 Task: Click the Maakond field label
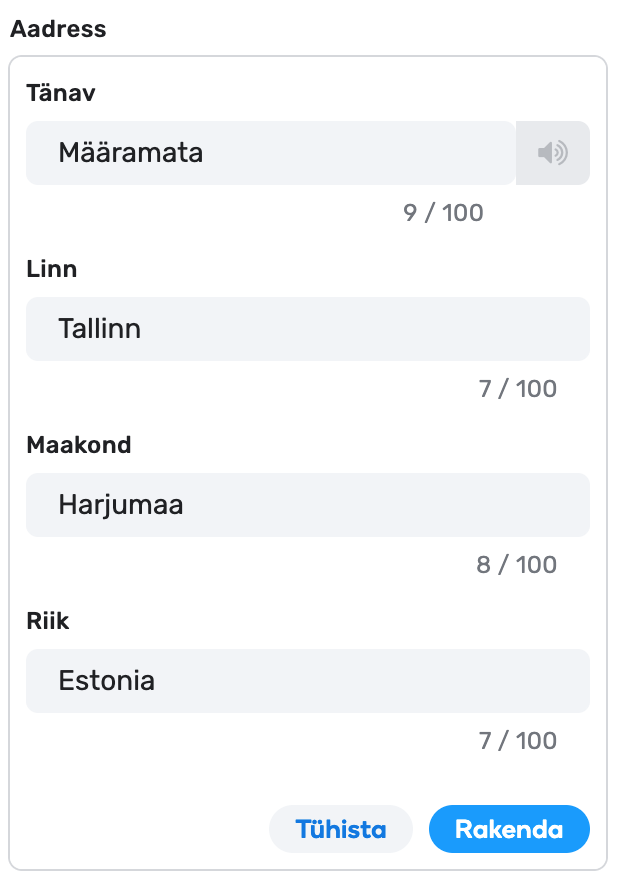[x=79, y=445]
